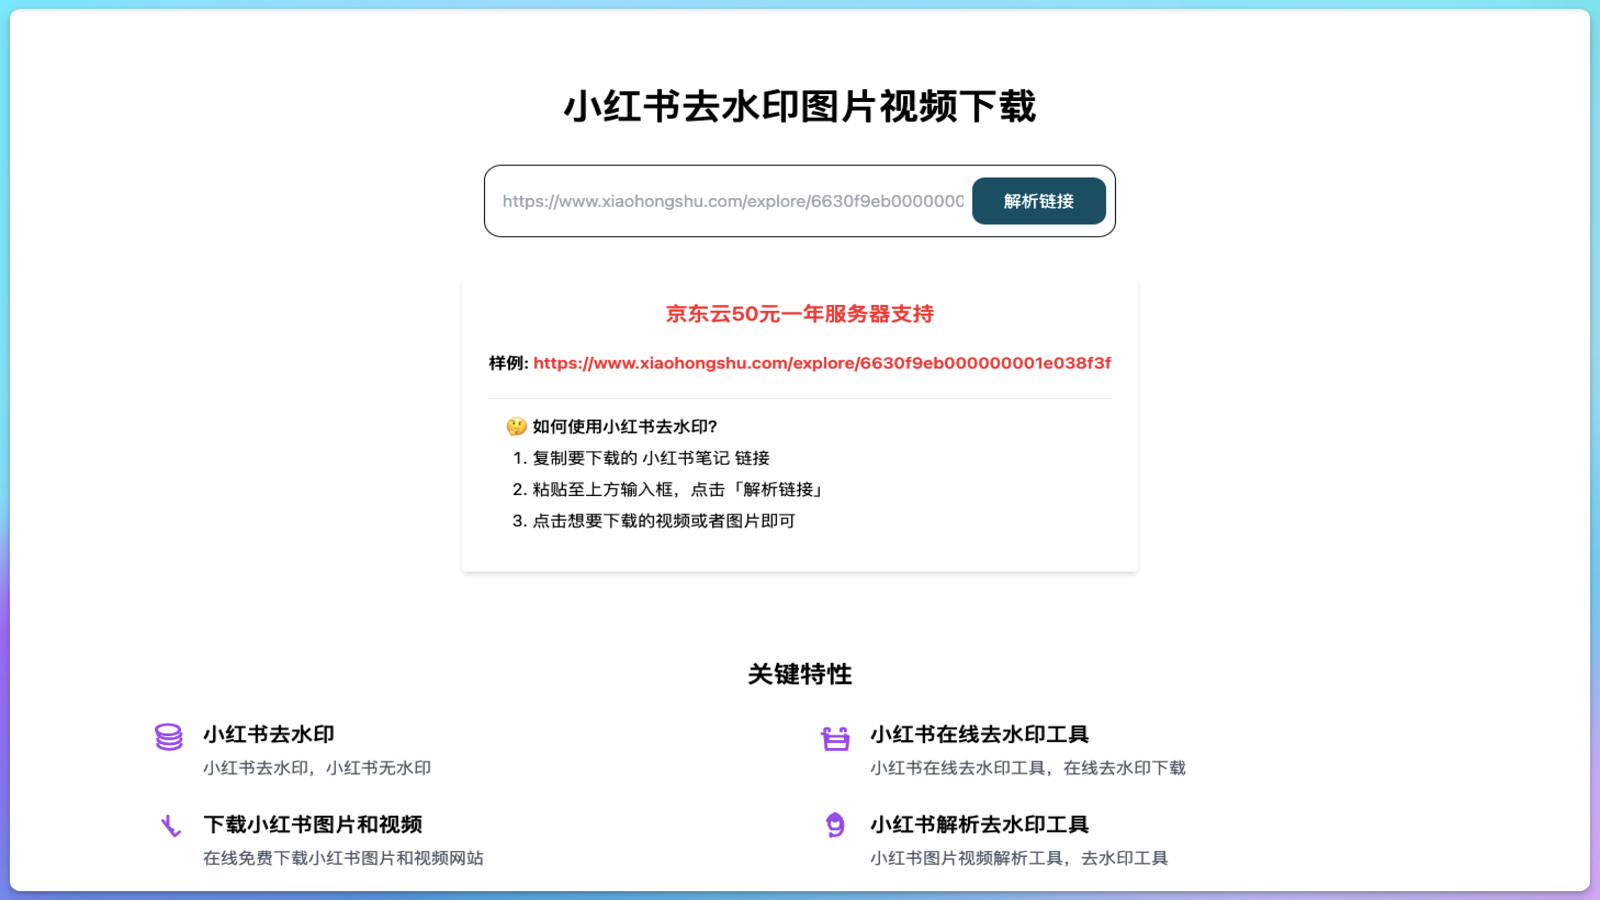Screen dimensions: 1600x900
Task: Click the URL input box
Action: coord(730,200)
